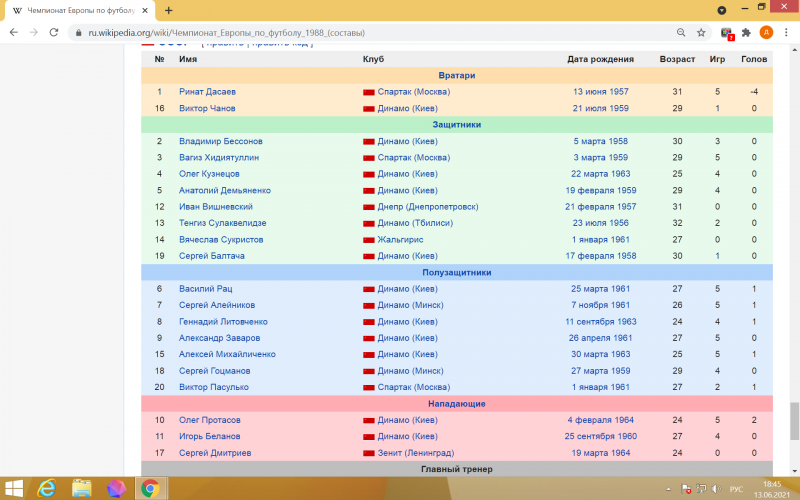Screen dimensions: 800x500
Task: Click the site lock icon
Action: click(x=78, y=33)
